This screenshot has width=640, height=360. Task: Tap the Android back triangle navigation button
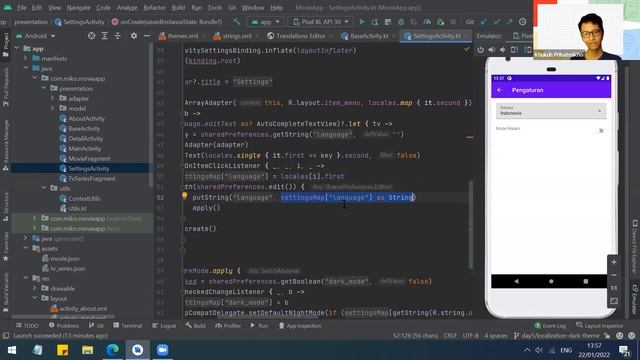pyautogui.click(x=516, y=281)
